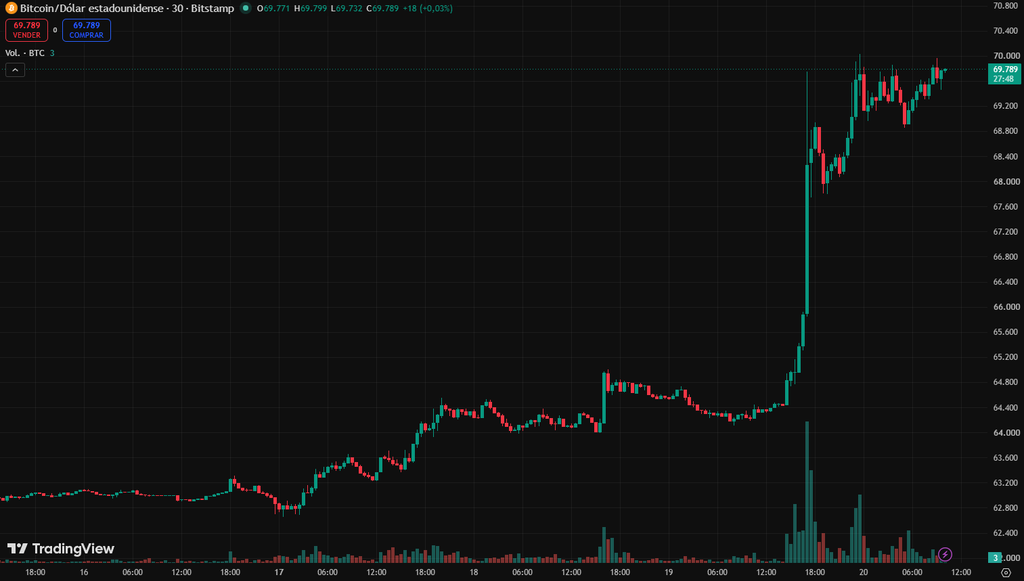
Task: Click the 68.800 price axis label
Action: [1006, 131]
